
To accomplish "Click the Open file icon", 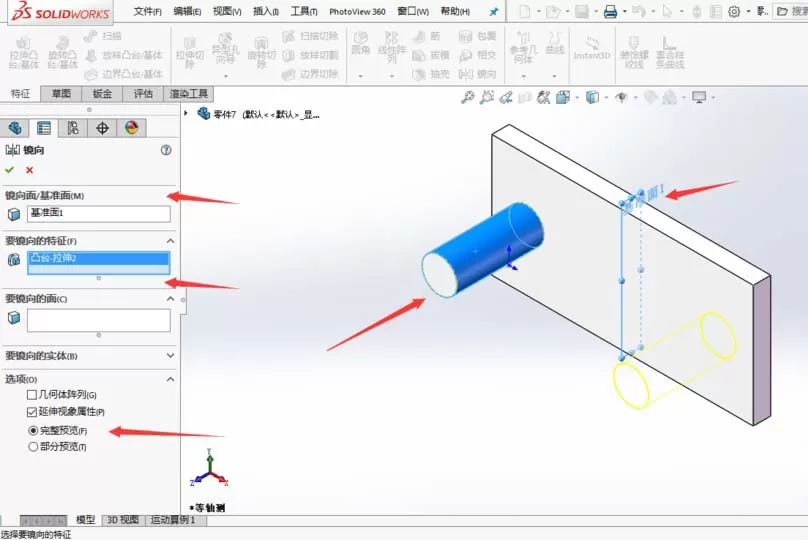I will pyautogui.click(x=553, y=11).
